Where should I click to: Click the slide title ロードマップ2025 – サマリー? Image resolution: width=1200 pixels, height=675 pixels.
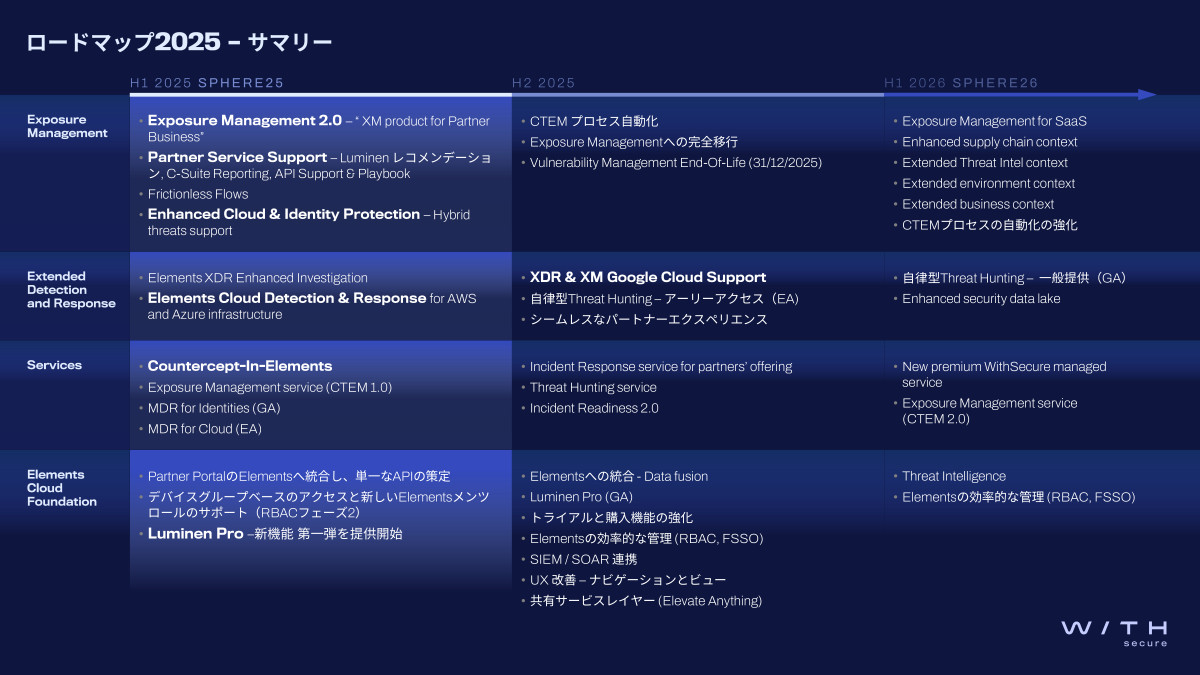point(179,42)
